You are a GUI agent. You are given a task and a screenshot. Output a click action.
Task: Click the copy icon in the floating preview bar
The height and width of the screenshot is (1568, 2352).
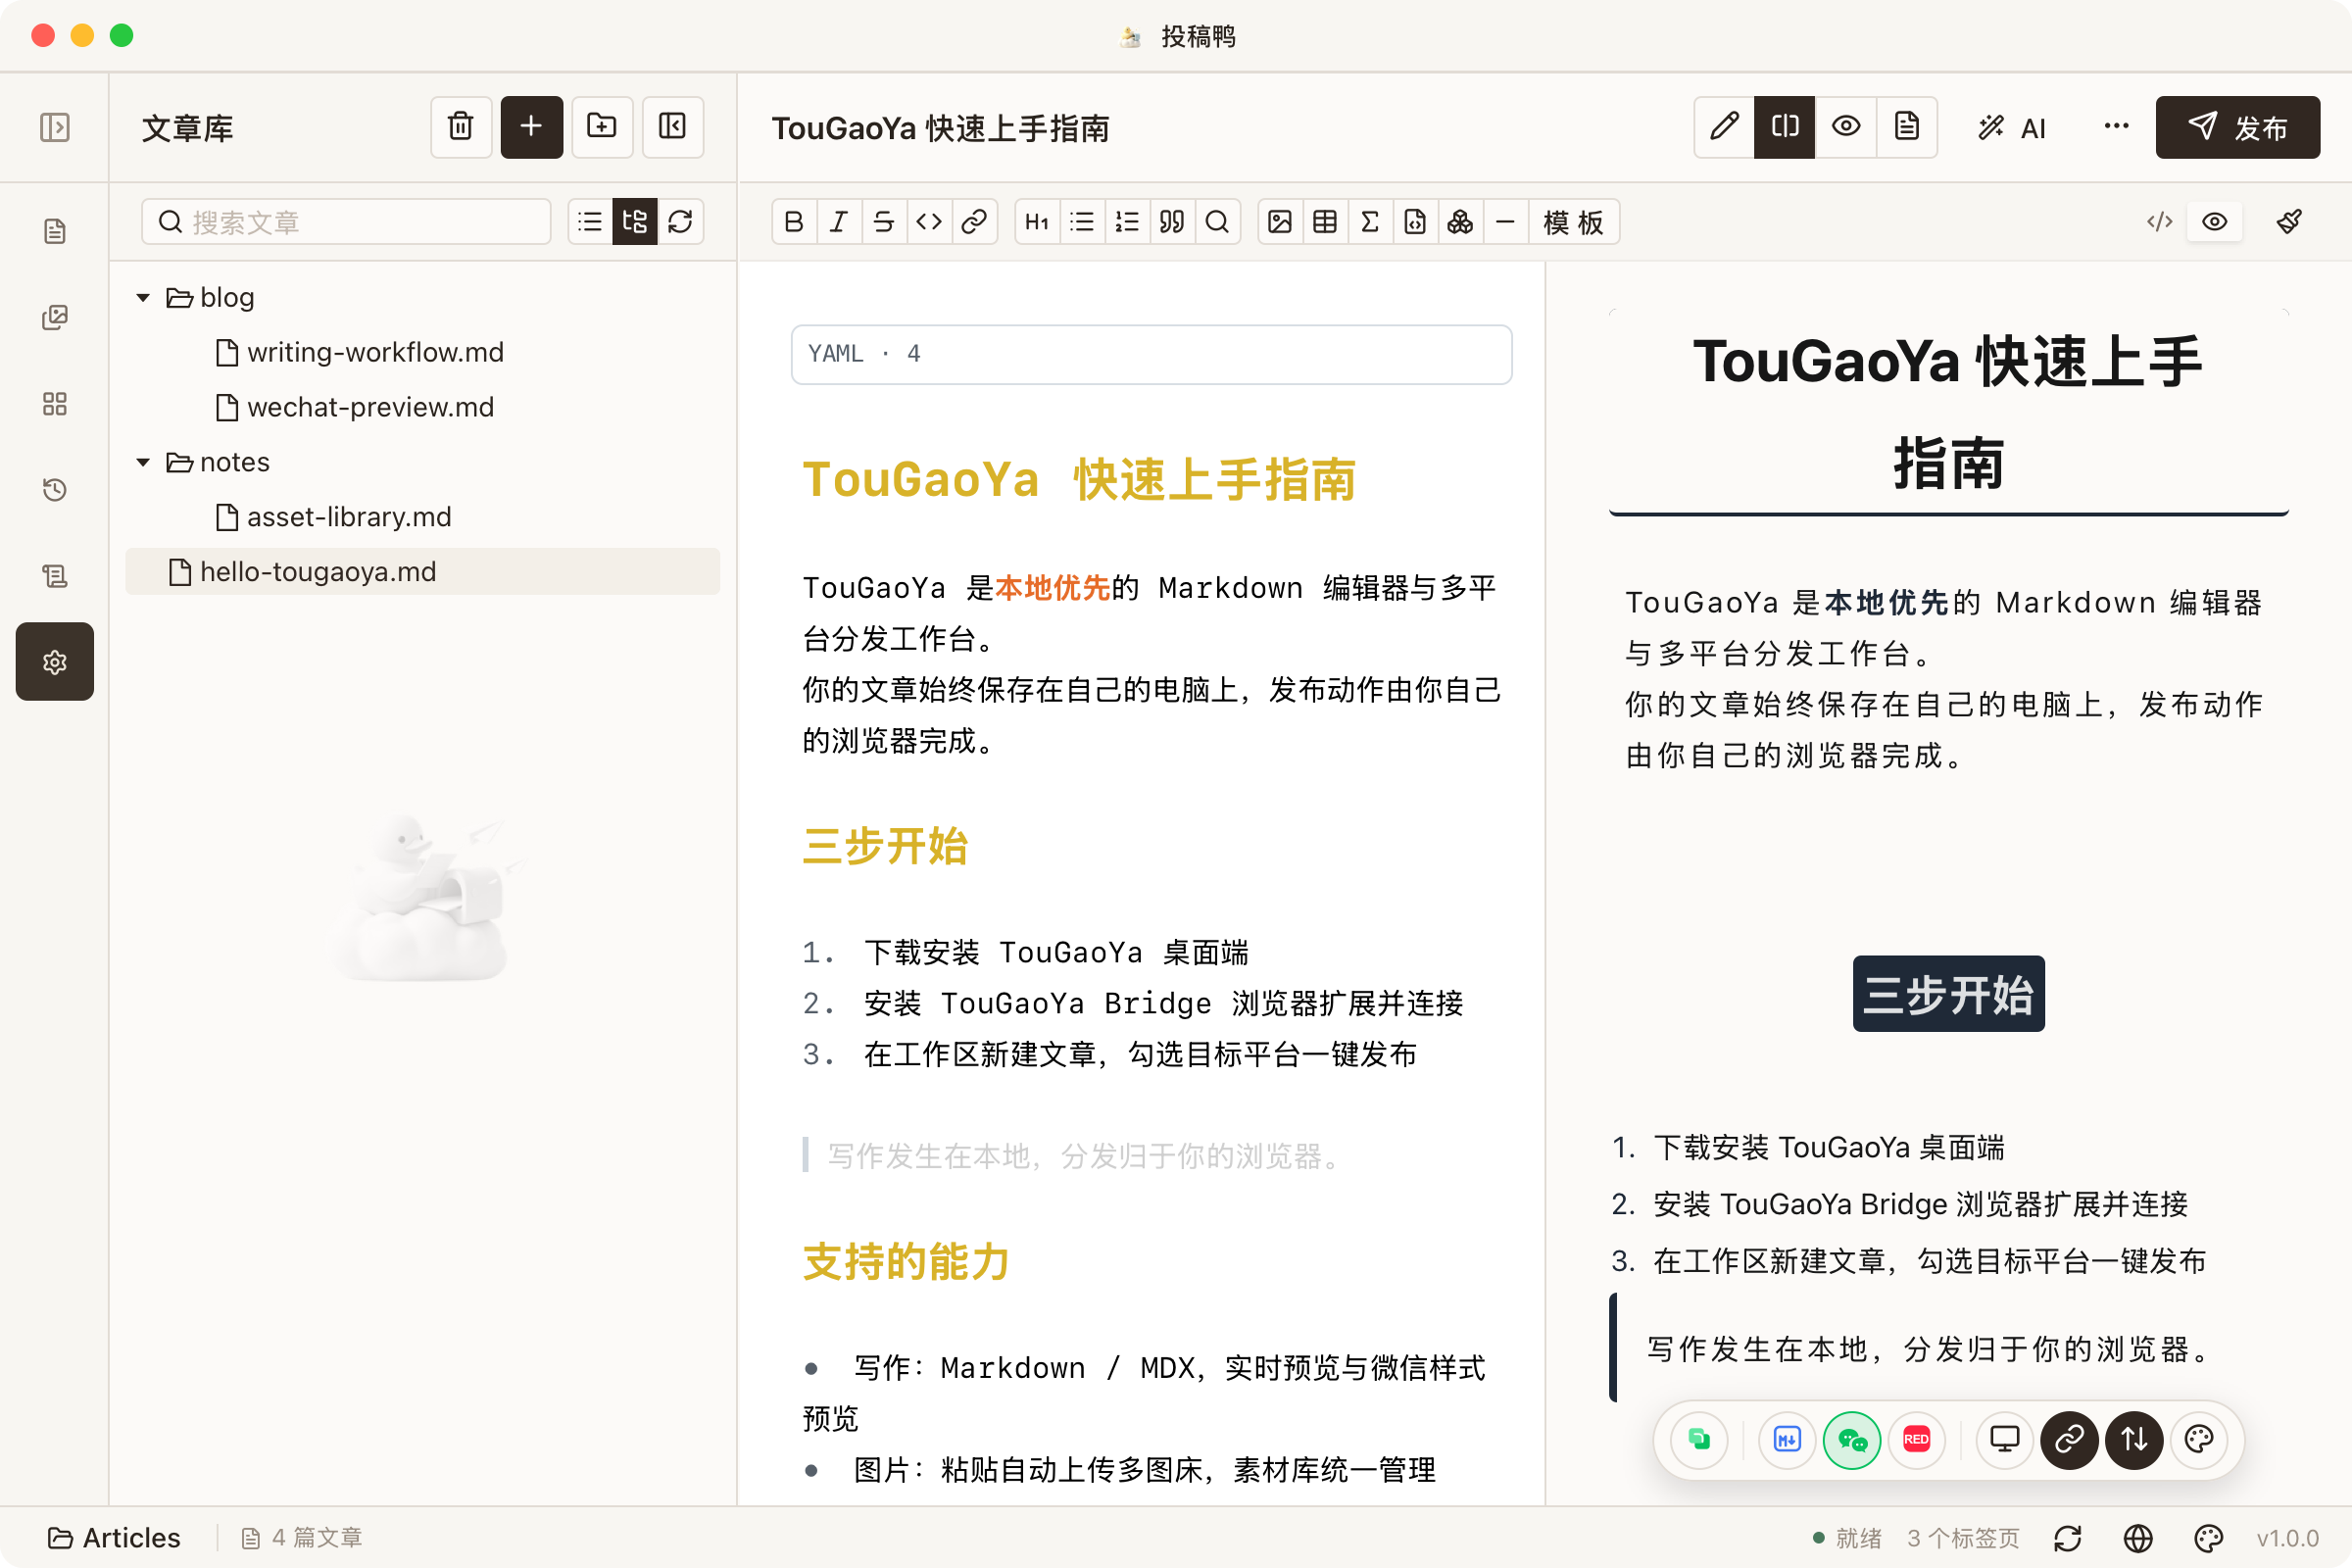point(1699,1440)
